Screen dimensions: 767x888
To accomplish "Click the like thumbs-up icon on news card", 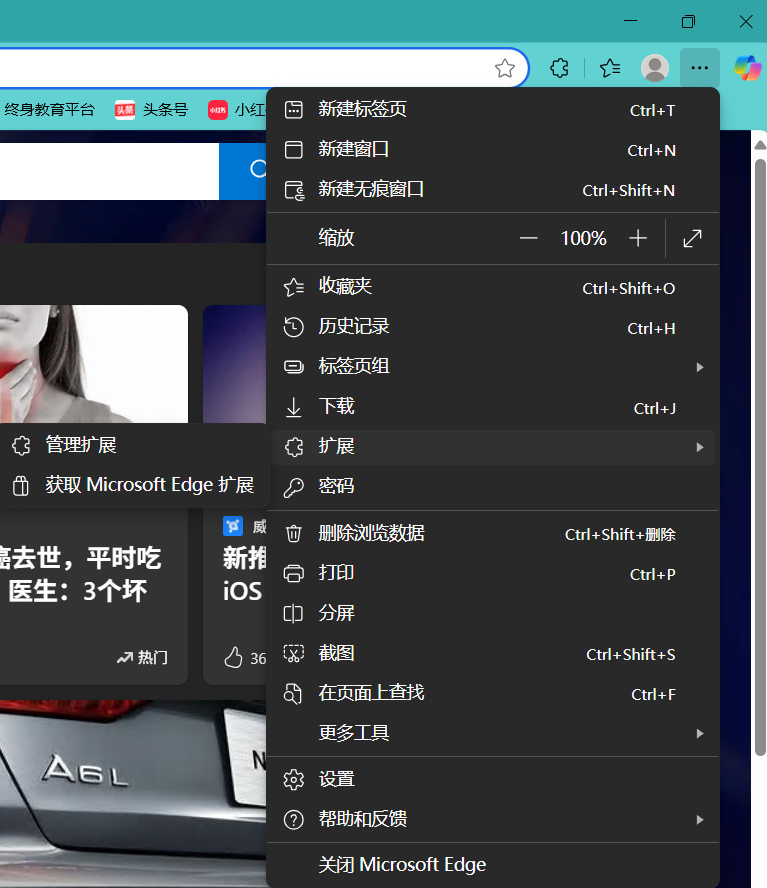I will tap(233, 658).
